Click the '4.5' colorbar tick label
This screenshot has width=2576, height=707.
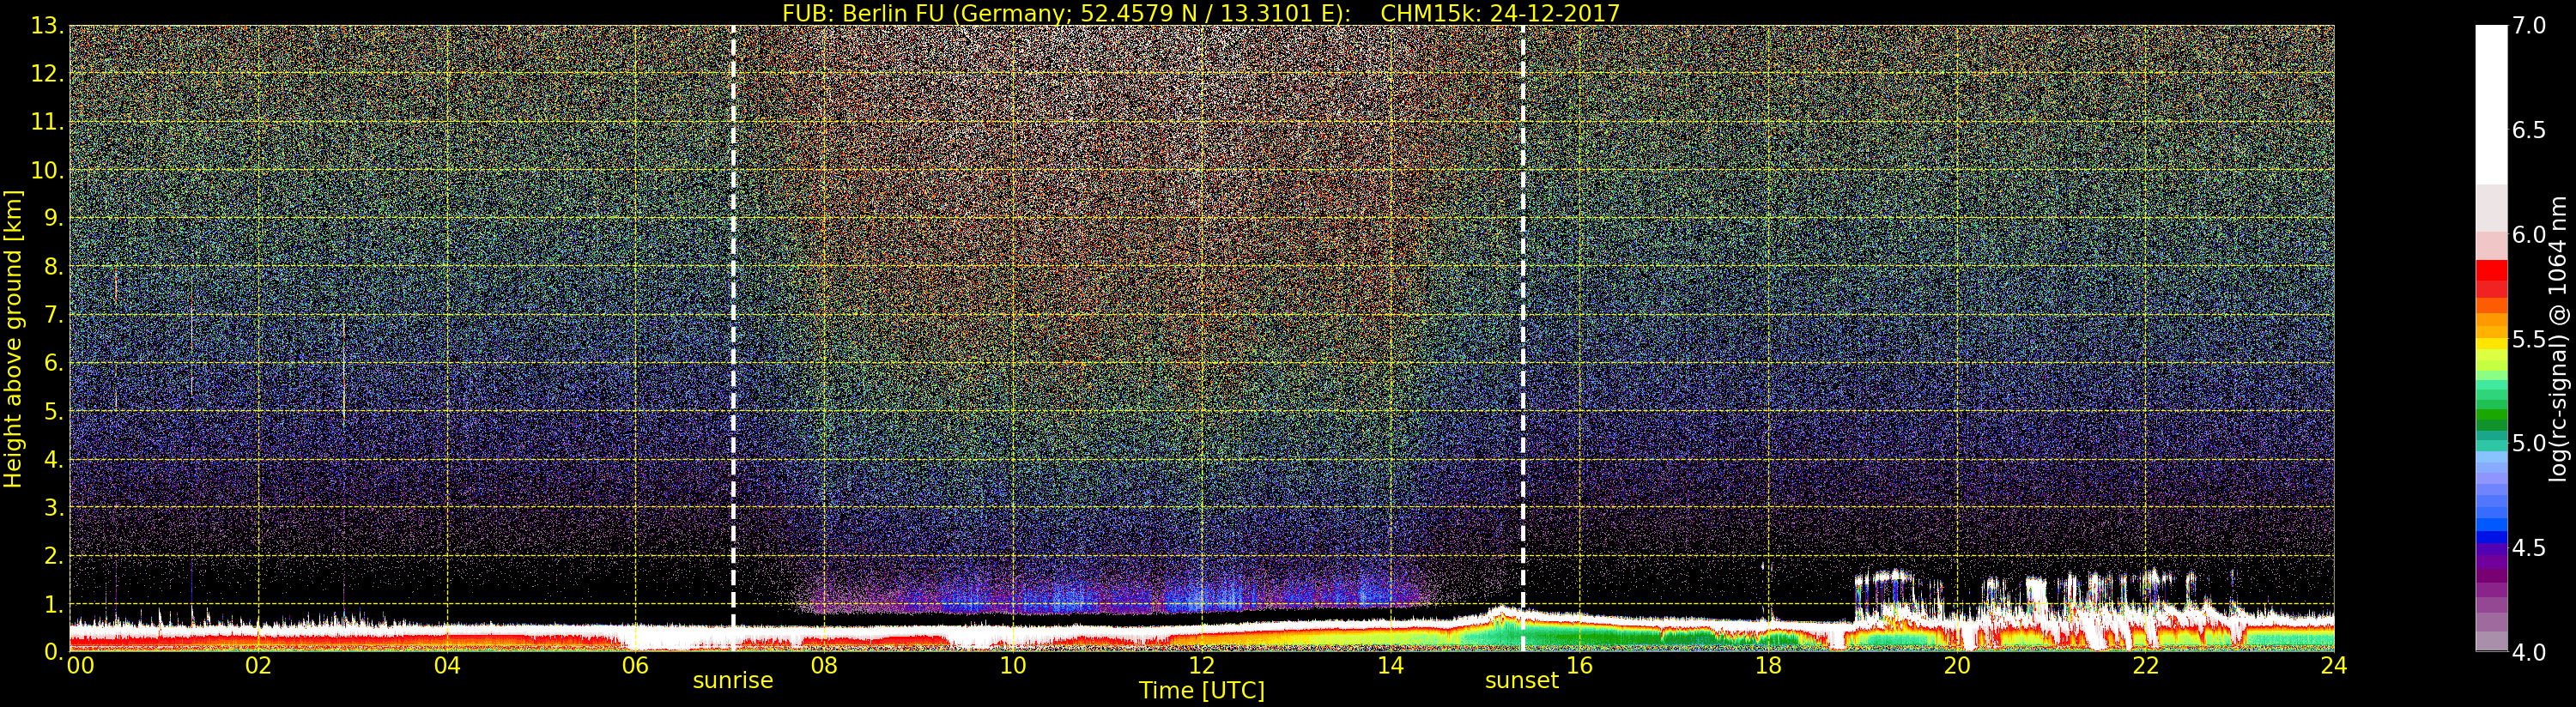click(x=2529, y=547)
